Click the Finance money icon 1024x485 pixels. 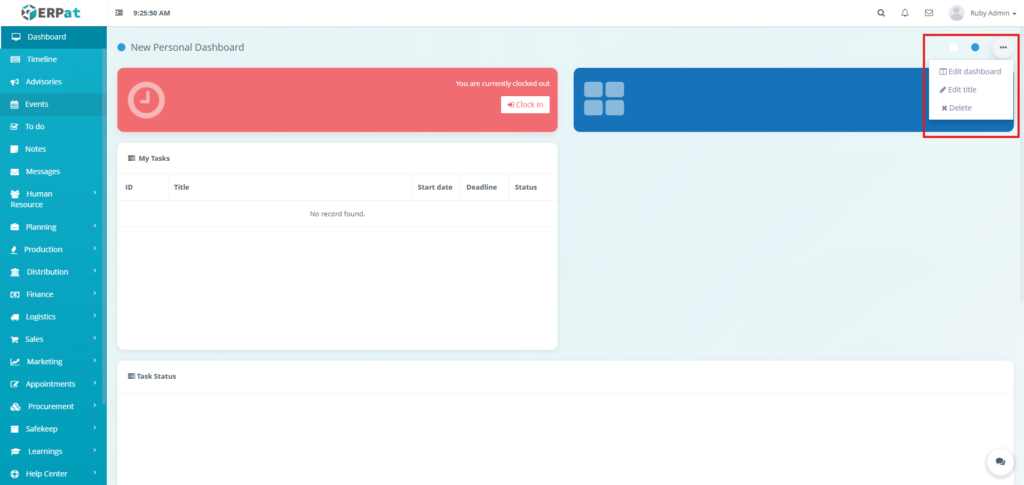tap(15, 294)
